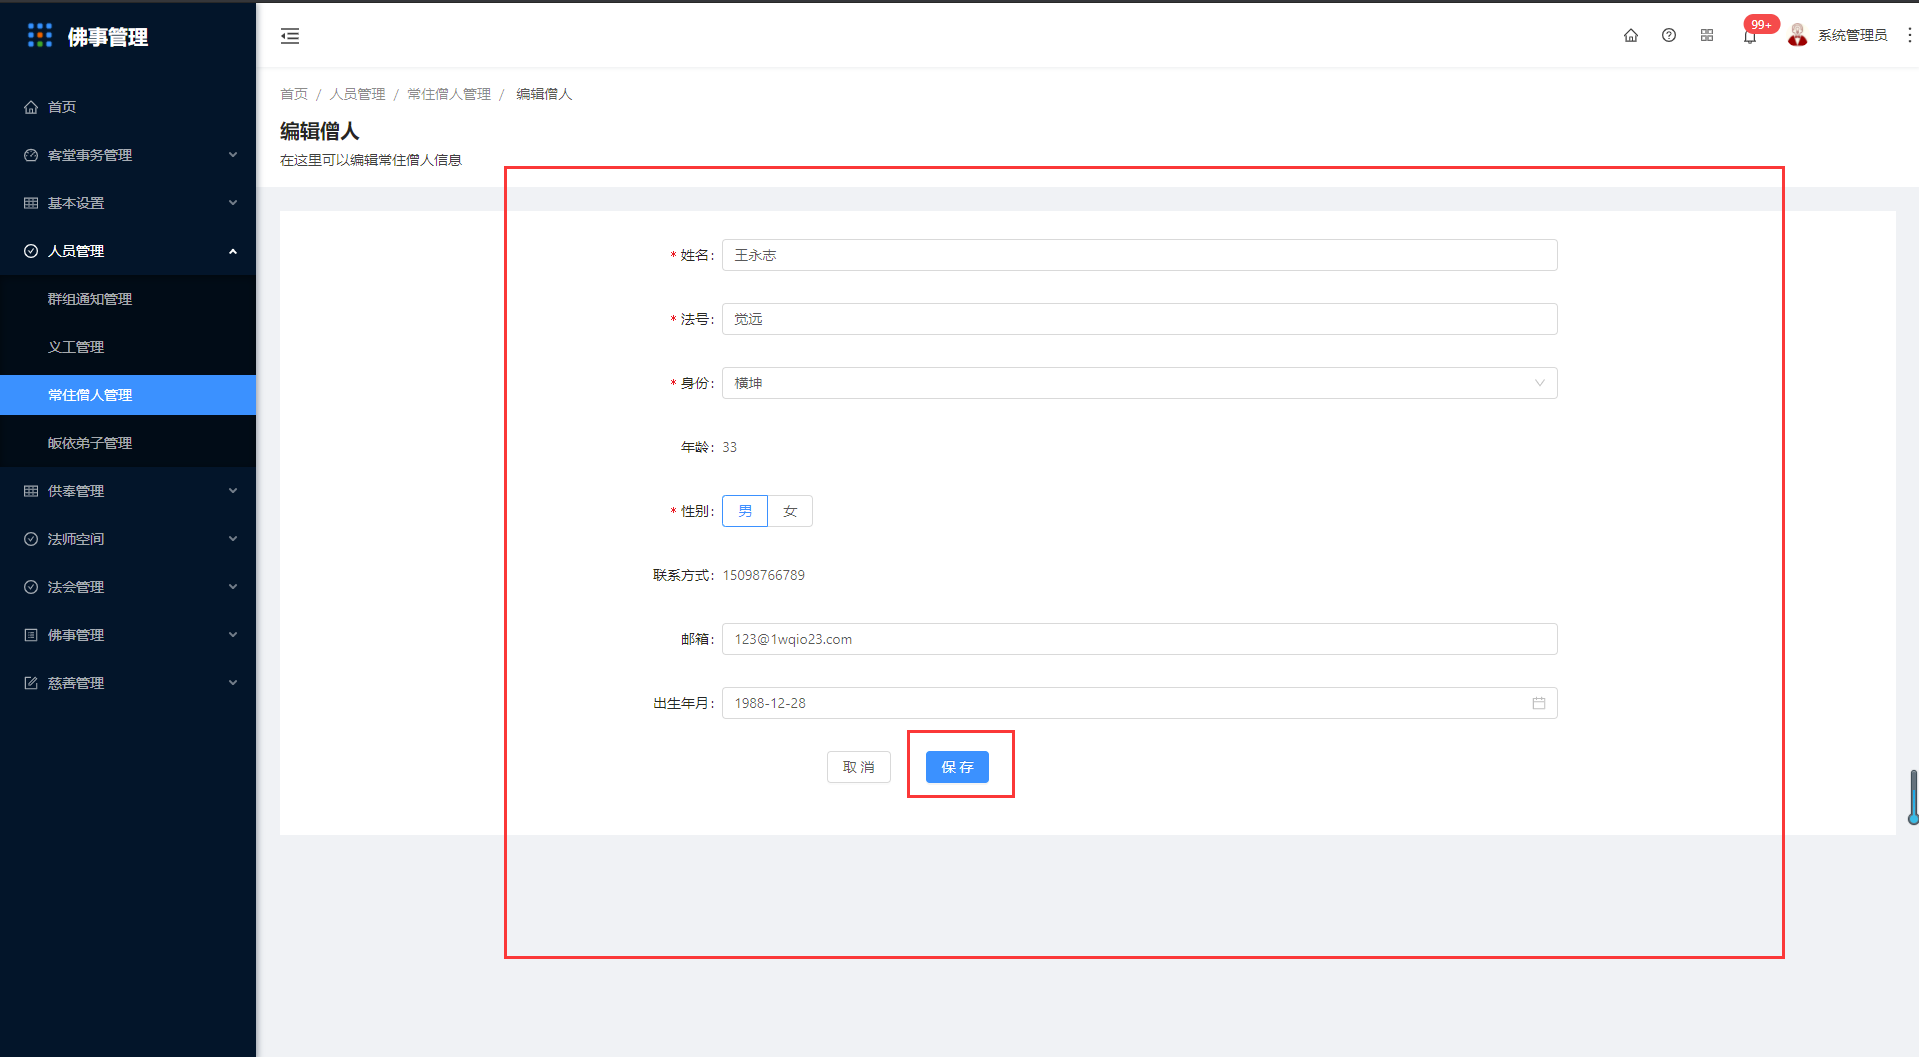Click the 系统管理员 user avatar
The height and width of the screenshot is (1057, 1919).
click(1797, 35)
